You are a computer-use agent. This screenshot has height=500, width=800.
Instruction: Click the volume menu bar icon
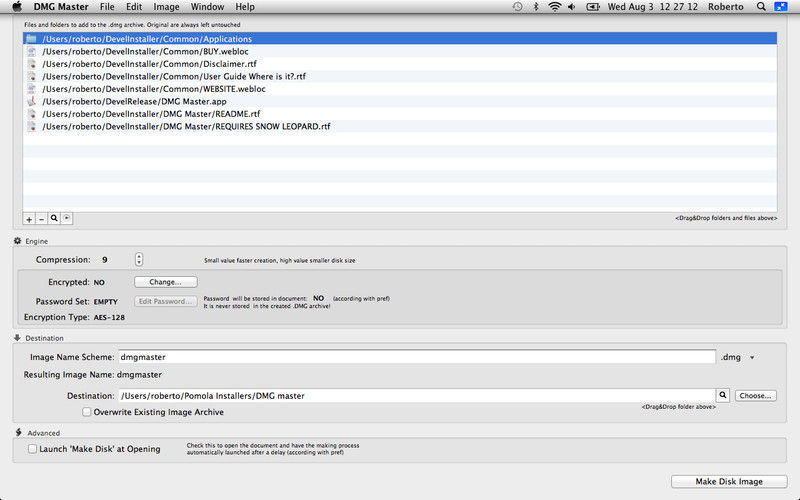point(572,7)
